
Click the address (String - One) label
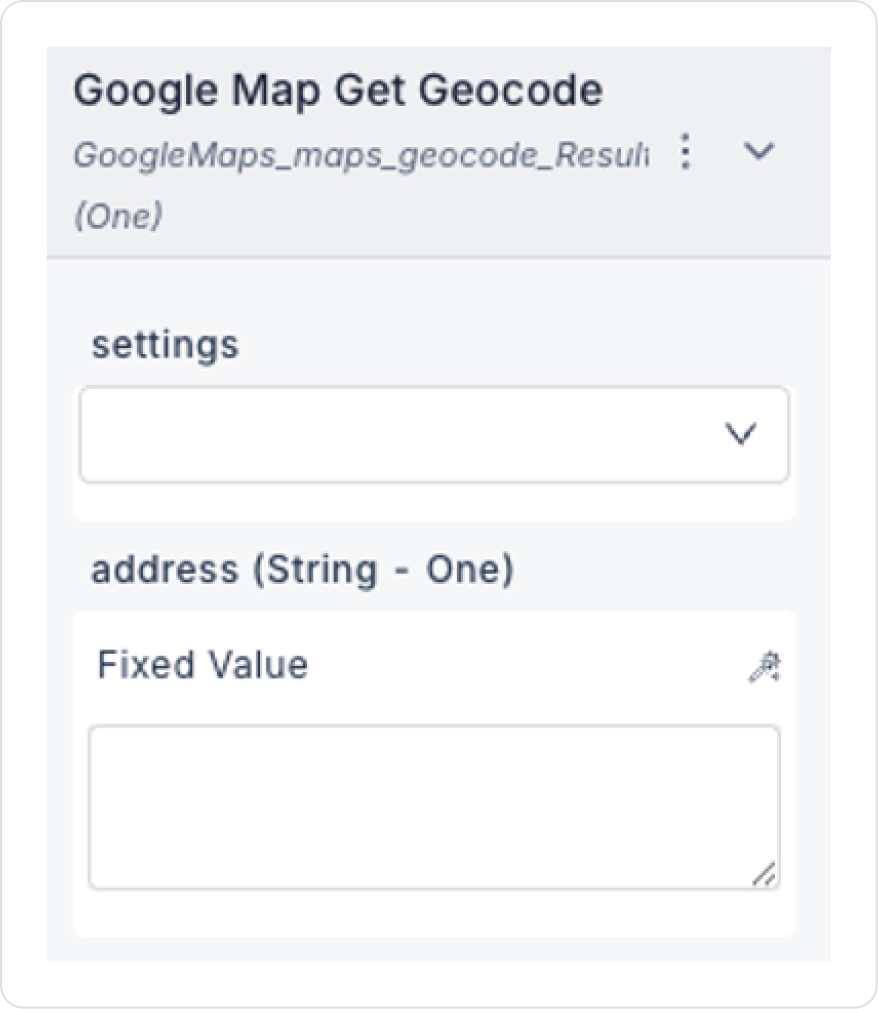coord(302,570)
